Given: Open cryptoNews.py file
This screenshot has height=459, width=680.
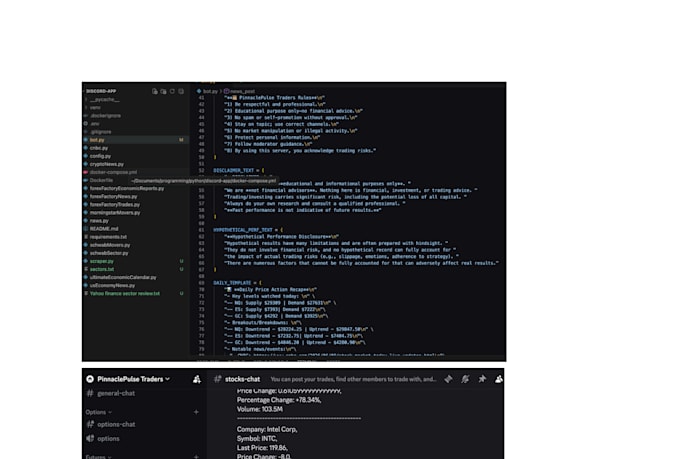Looking at the screenshot, I should [107, 164].
